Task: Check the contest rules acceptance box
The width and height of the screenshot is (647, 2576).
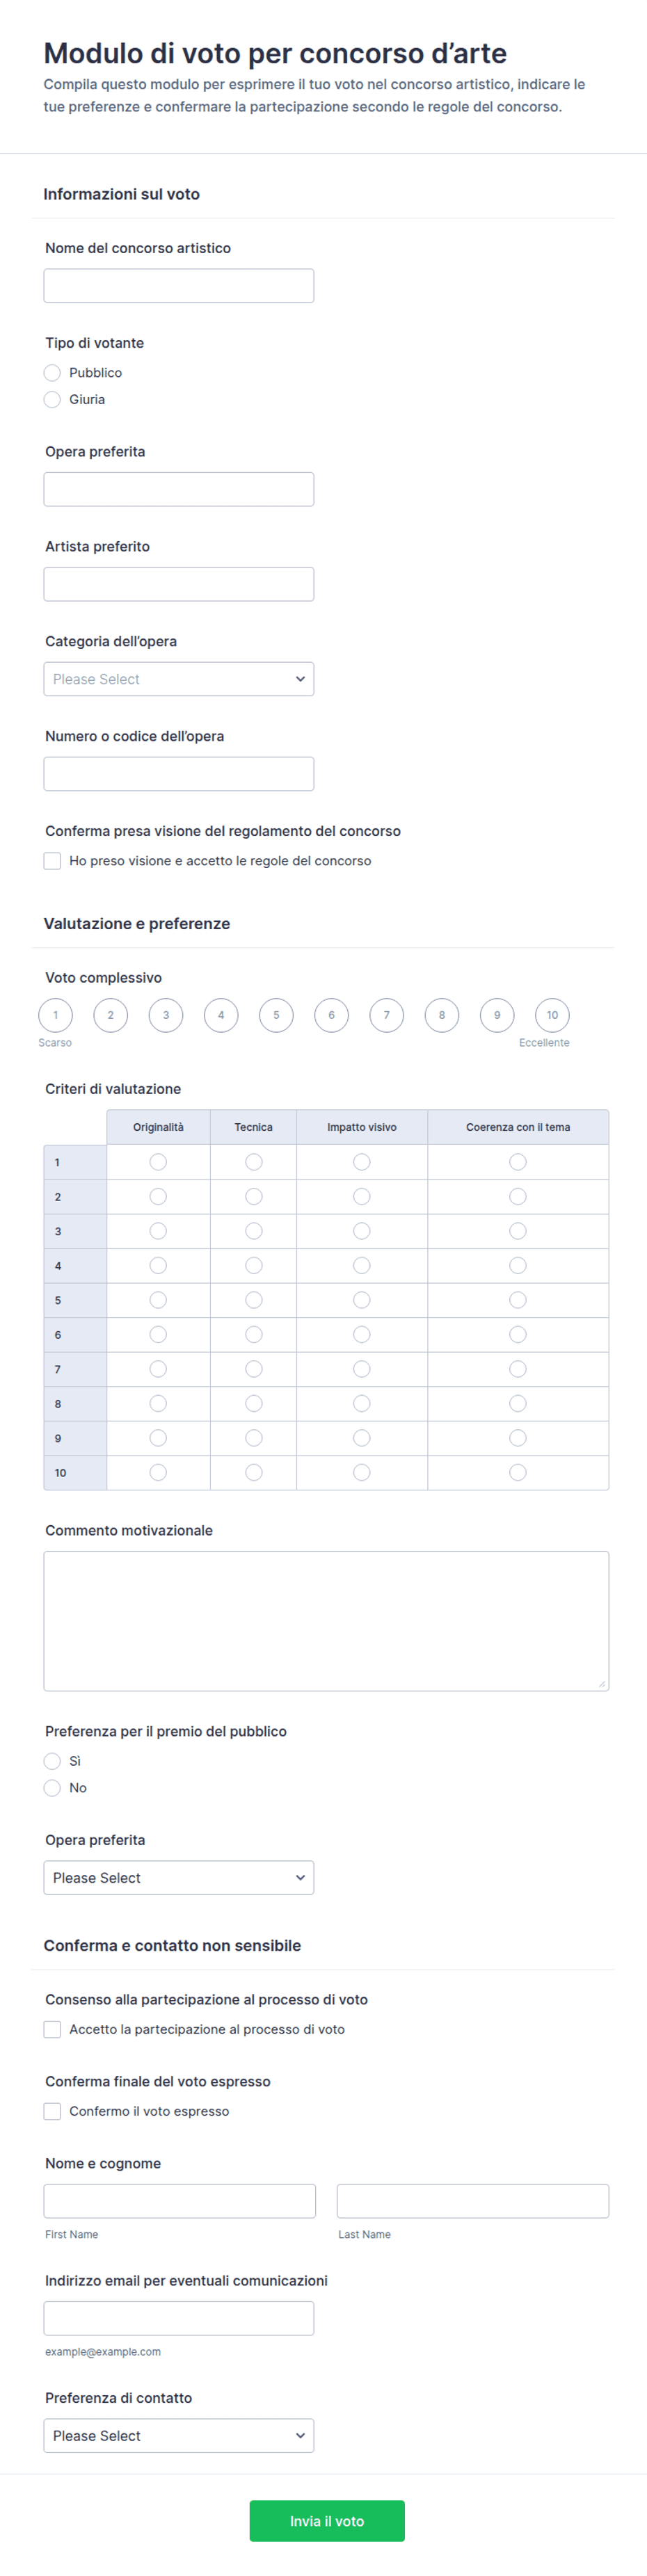Action: point(52,861)
